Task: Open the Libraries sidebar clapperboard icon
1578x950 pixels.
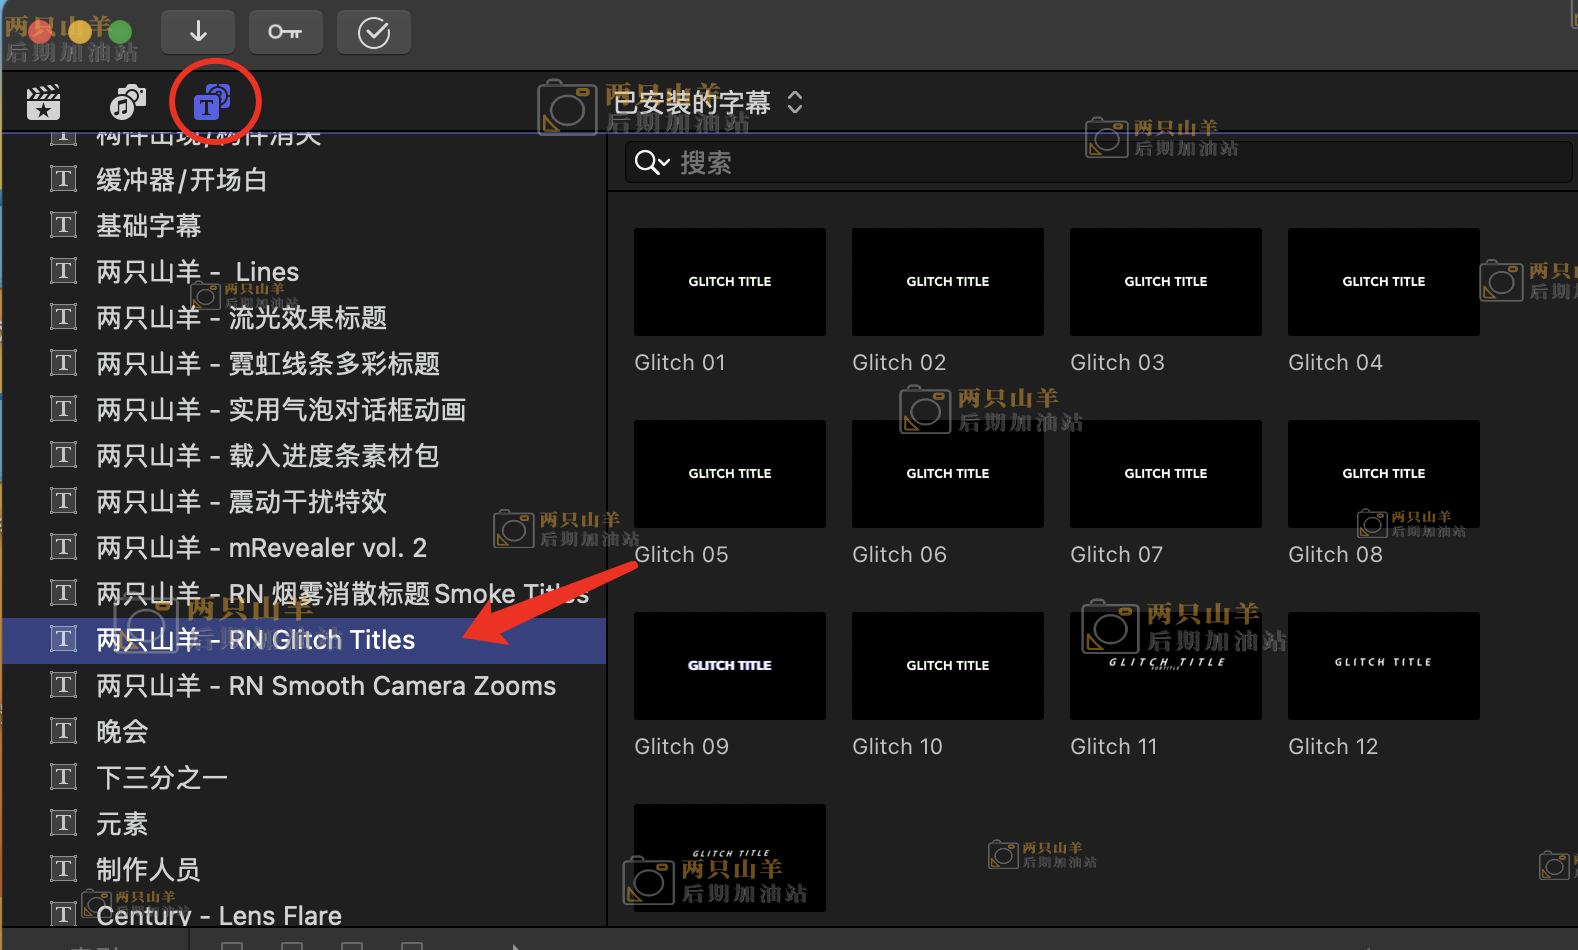Action: coord(43,102)
